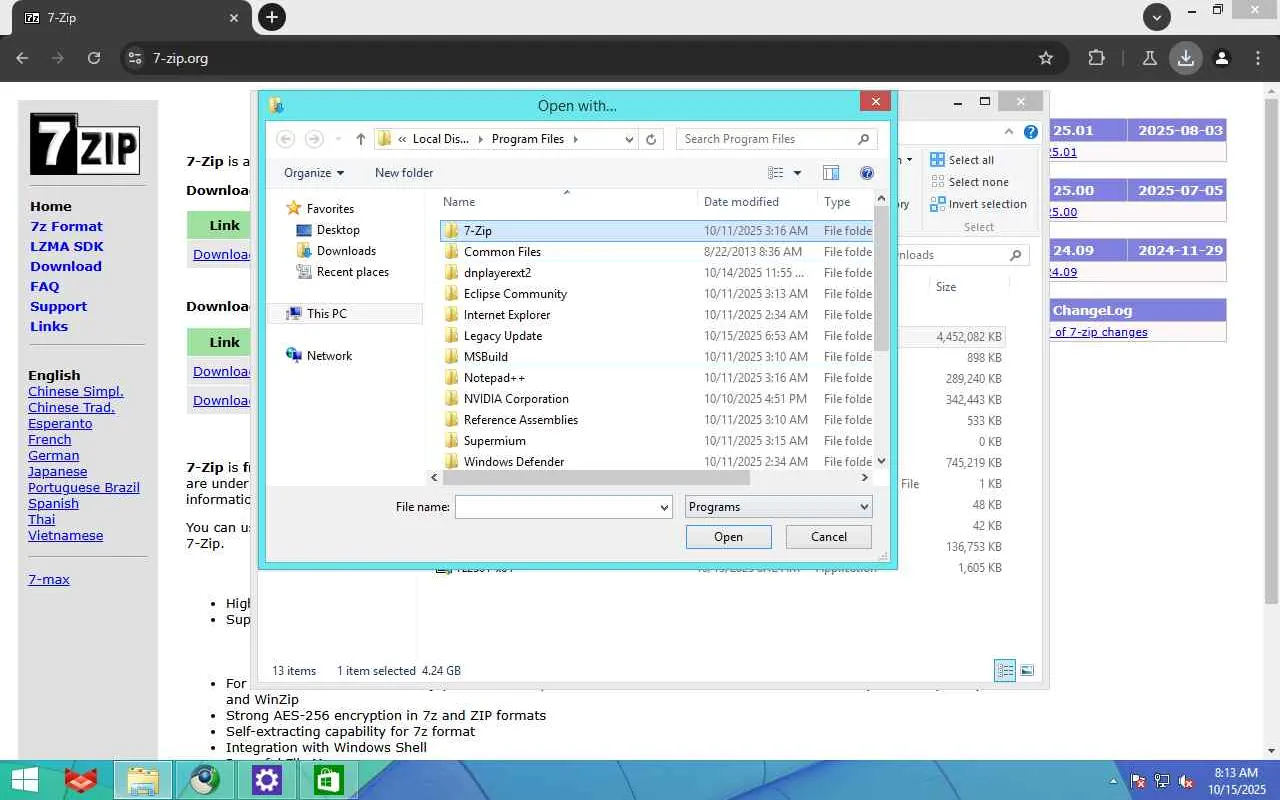Change the view layout icon in dialog
This screenshot has width=1280, height=800.
[x=775, y=173]
